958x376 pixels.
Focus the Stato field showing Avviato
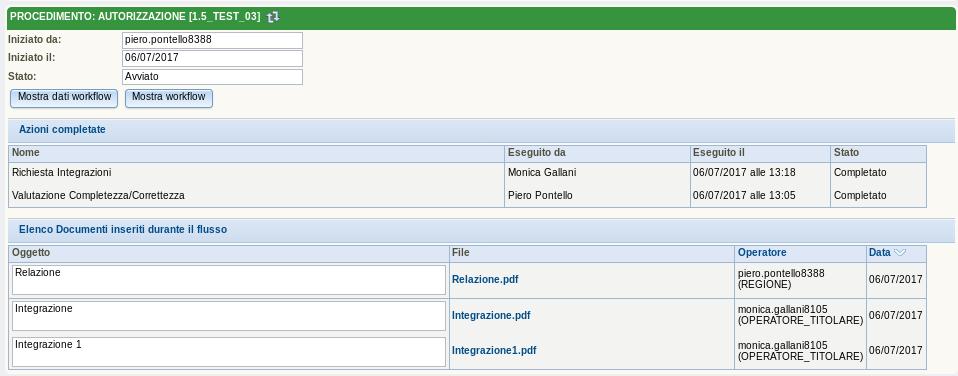(x=212, y=77)
